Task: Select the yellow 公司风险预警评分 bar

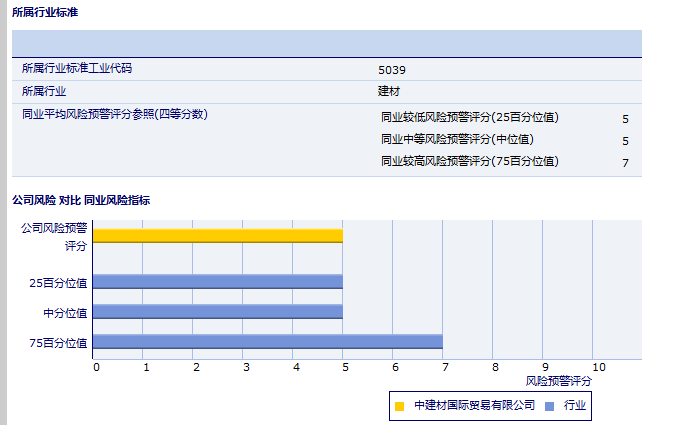Action: click(218, 235)
